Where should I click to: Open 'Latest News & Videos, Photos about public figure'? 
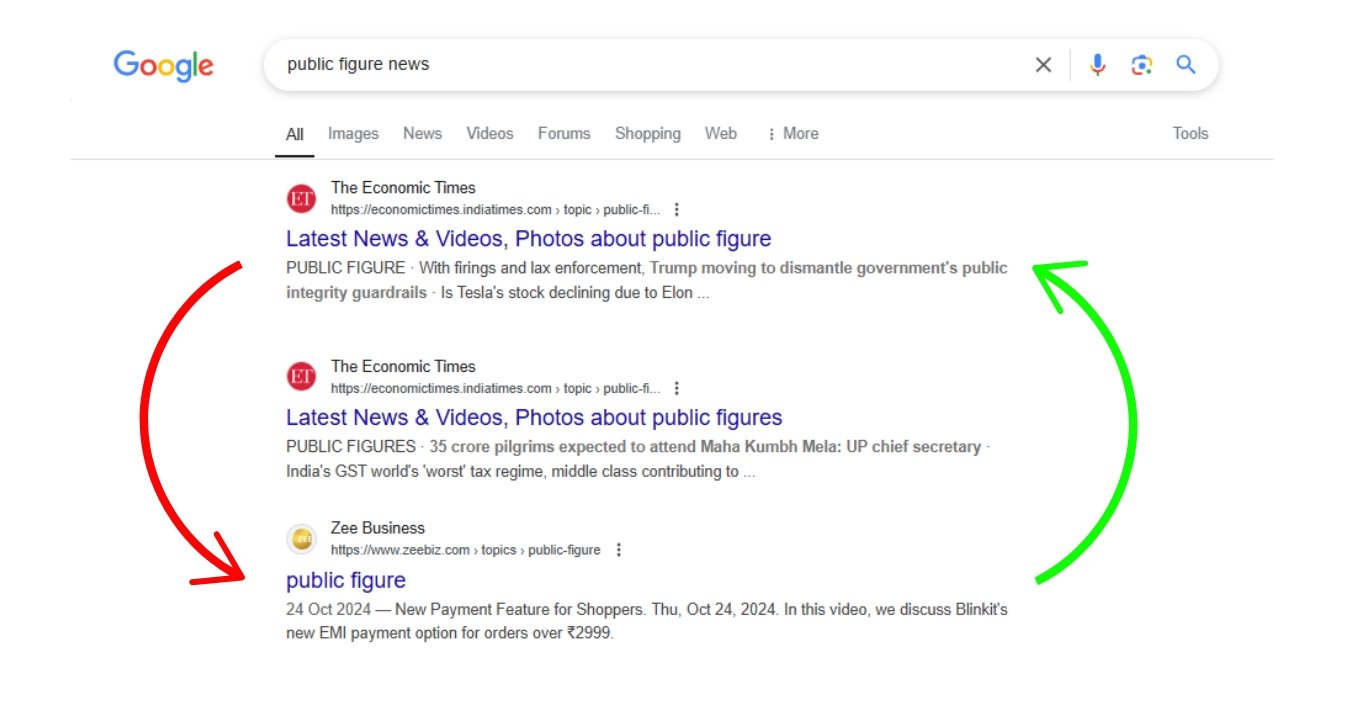coord(529,239)
